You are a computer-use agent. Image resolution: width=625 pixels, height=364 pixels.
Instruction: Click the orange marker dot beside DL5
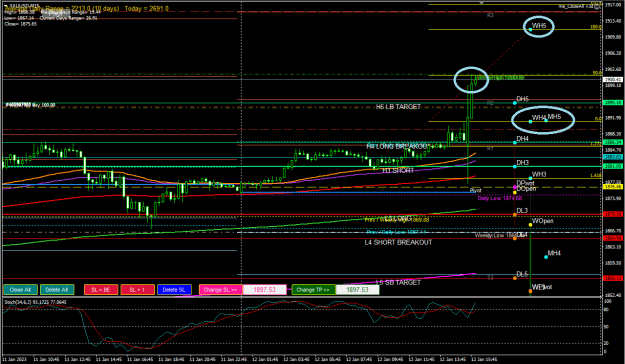tap(515, 278)
